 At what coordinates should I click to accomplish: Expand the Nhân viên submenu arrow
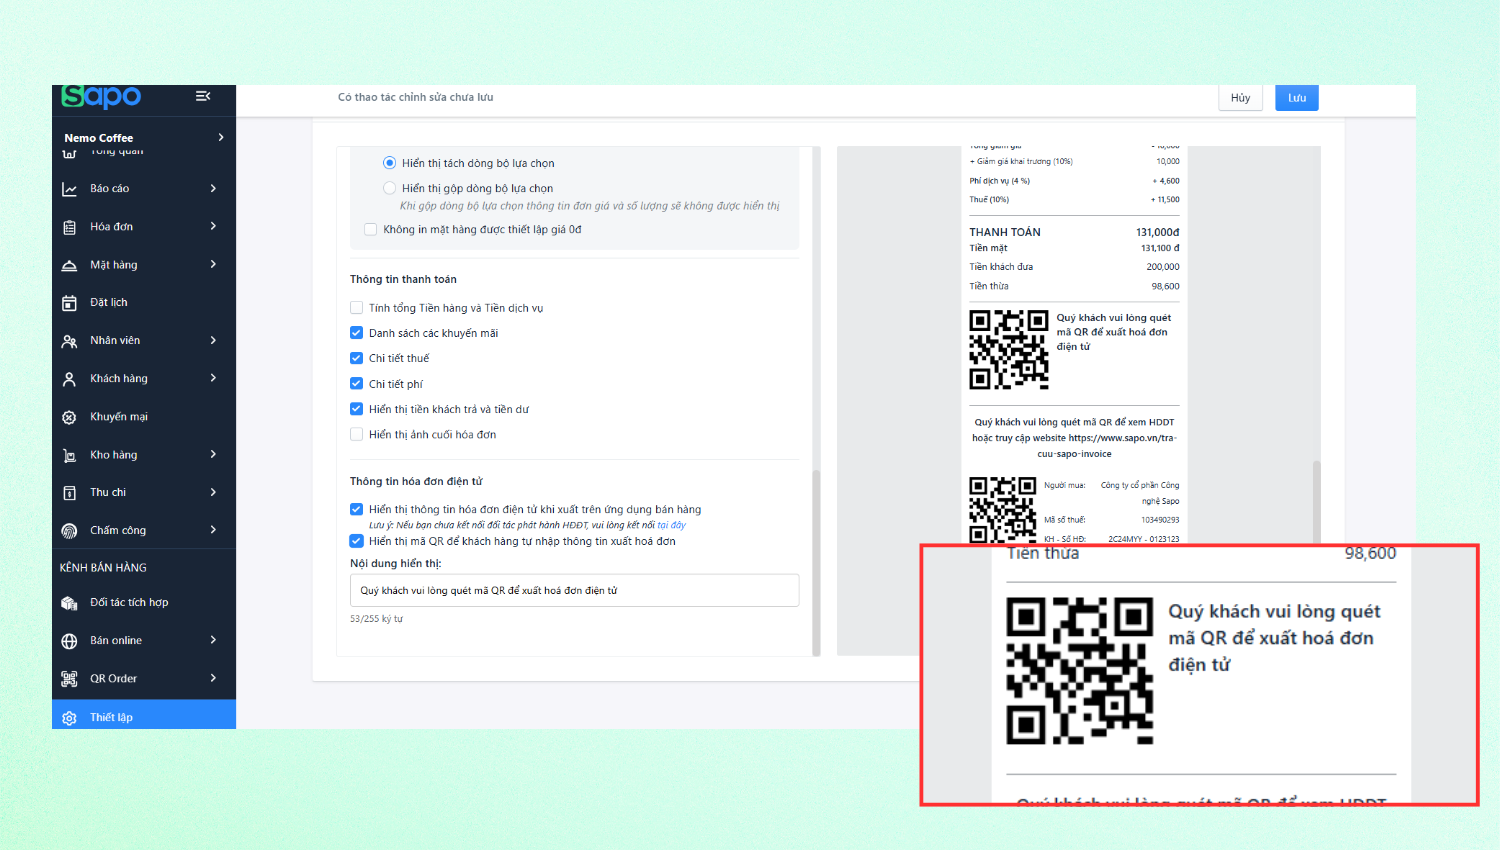pos(213,340)
